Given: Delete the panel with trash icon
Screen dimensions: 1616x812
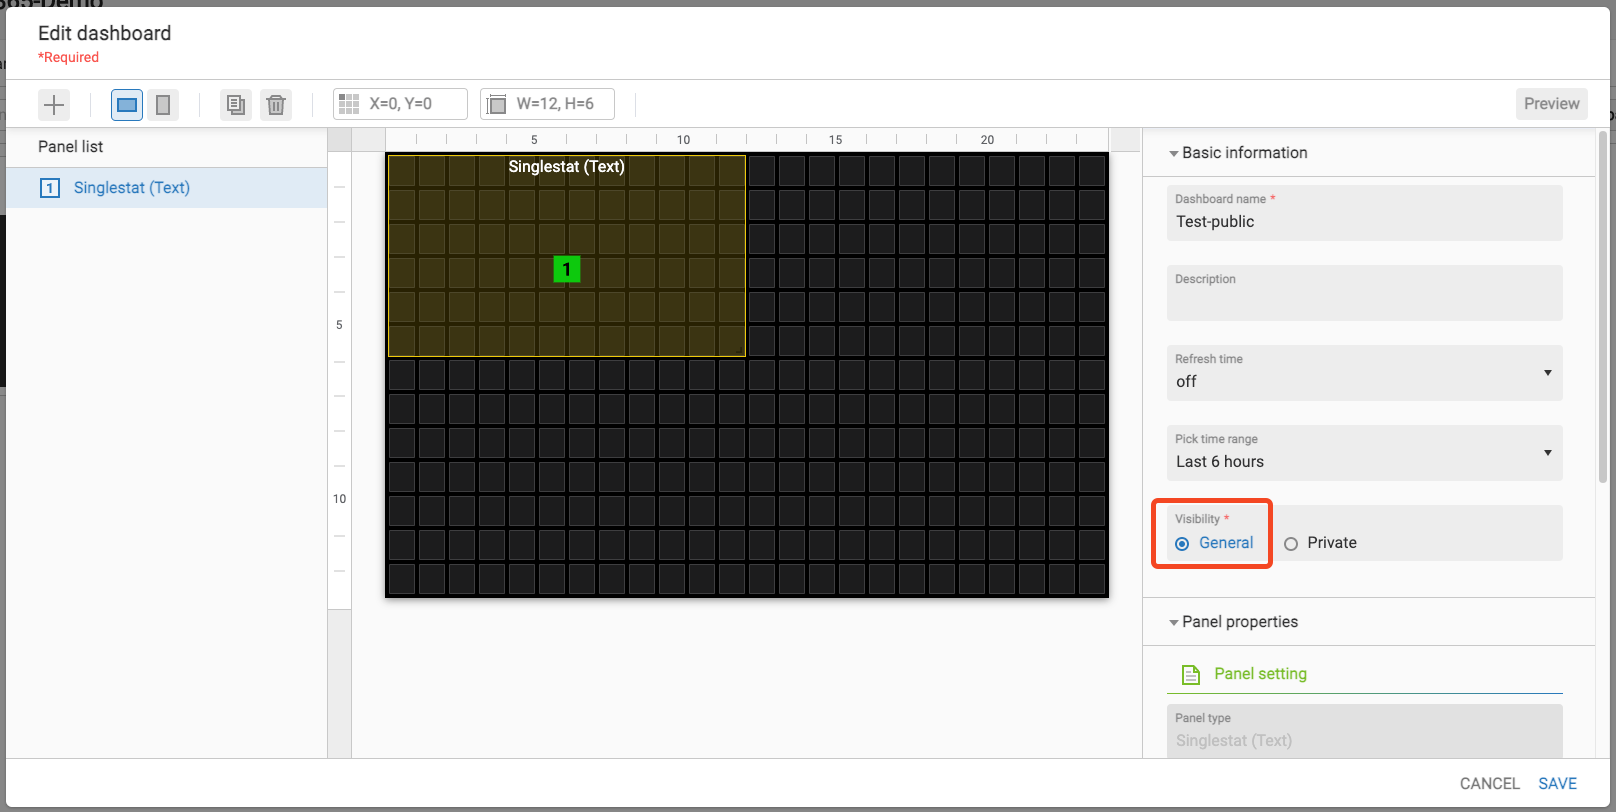Looking at the screenshot, I should [276, 104].
